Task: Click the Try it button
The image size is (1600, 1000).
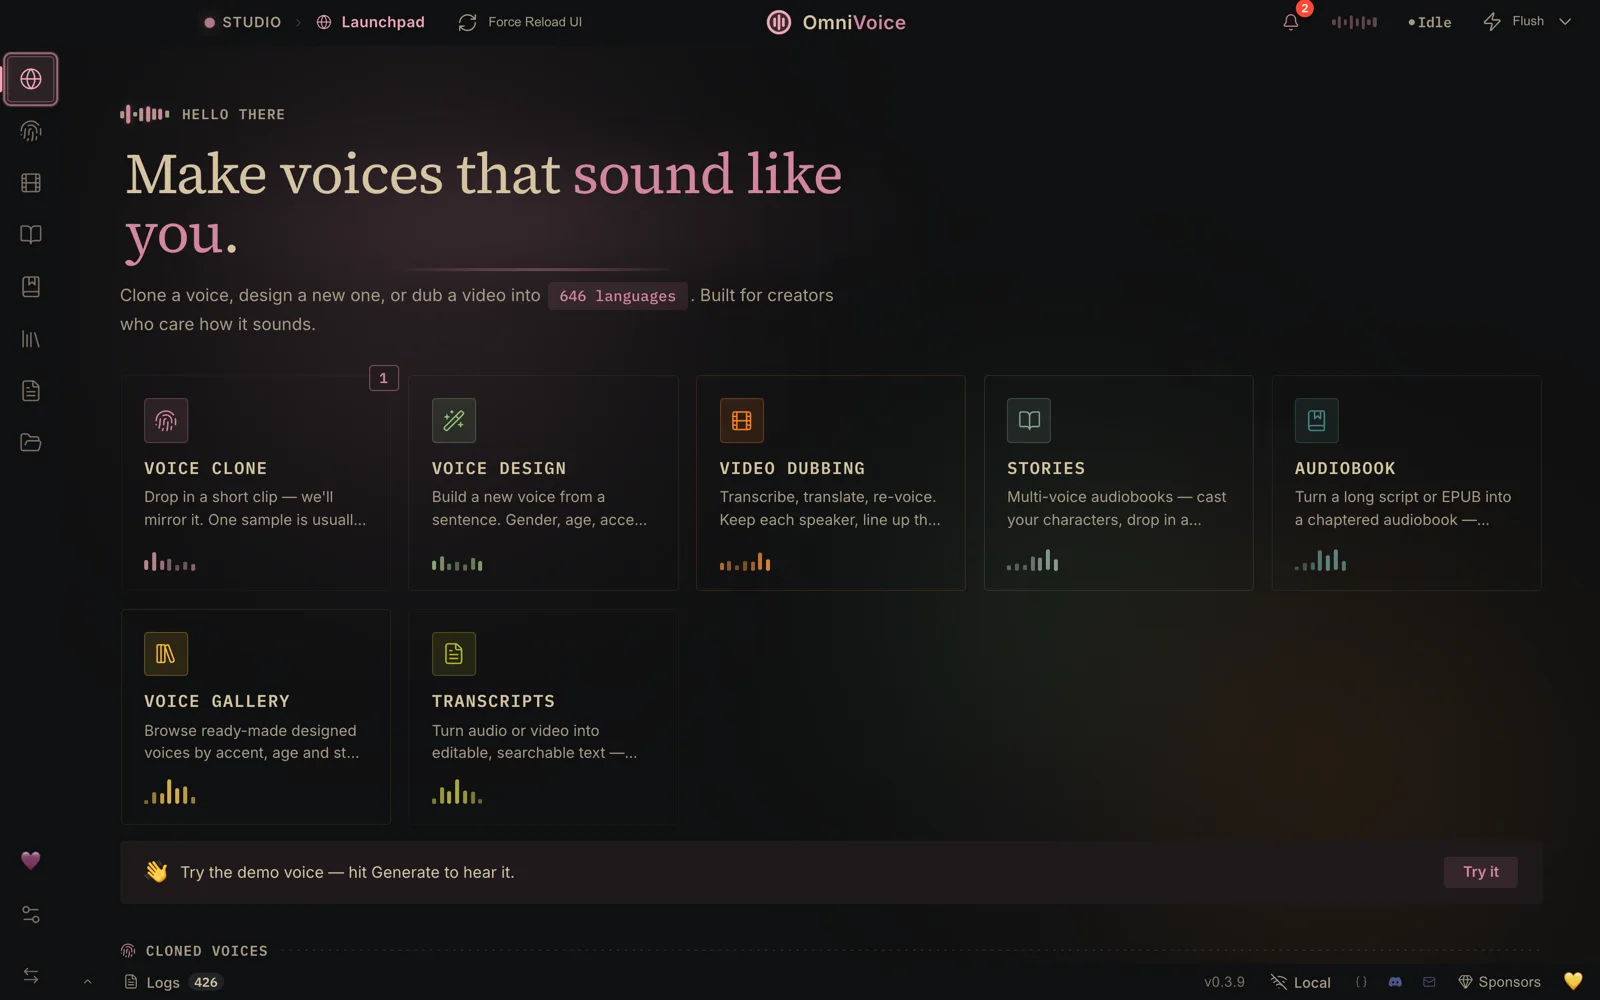Action: (x=1481, y=872)
